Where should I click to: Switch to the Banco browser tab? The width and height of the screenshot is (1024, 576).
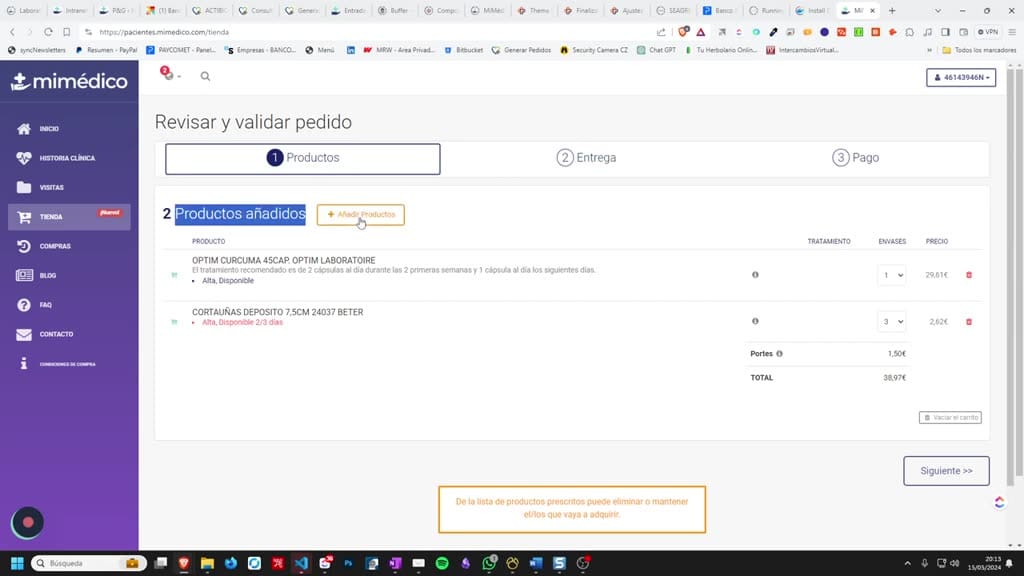coord(718,10)
